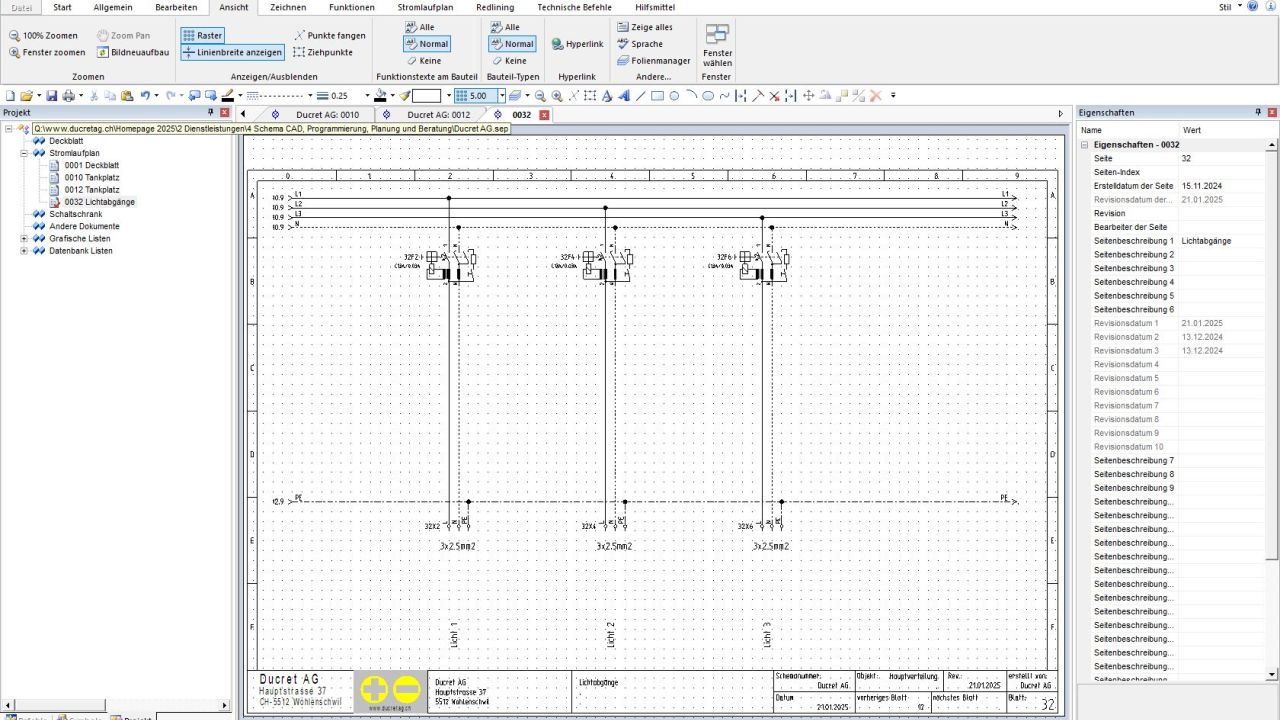Enable Punkte fangen snapping
Screen dimensions: 1280x720
[329, 35]
